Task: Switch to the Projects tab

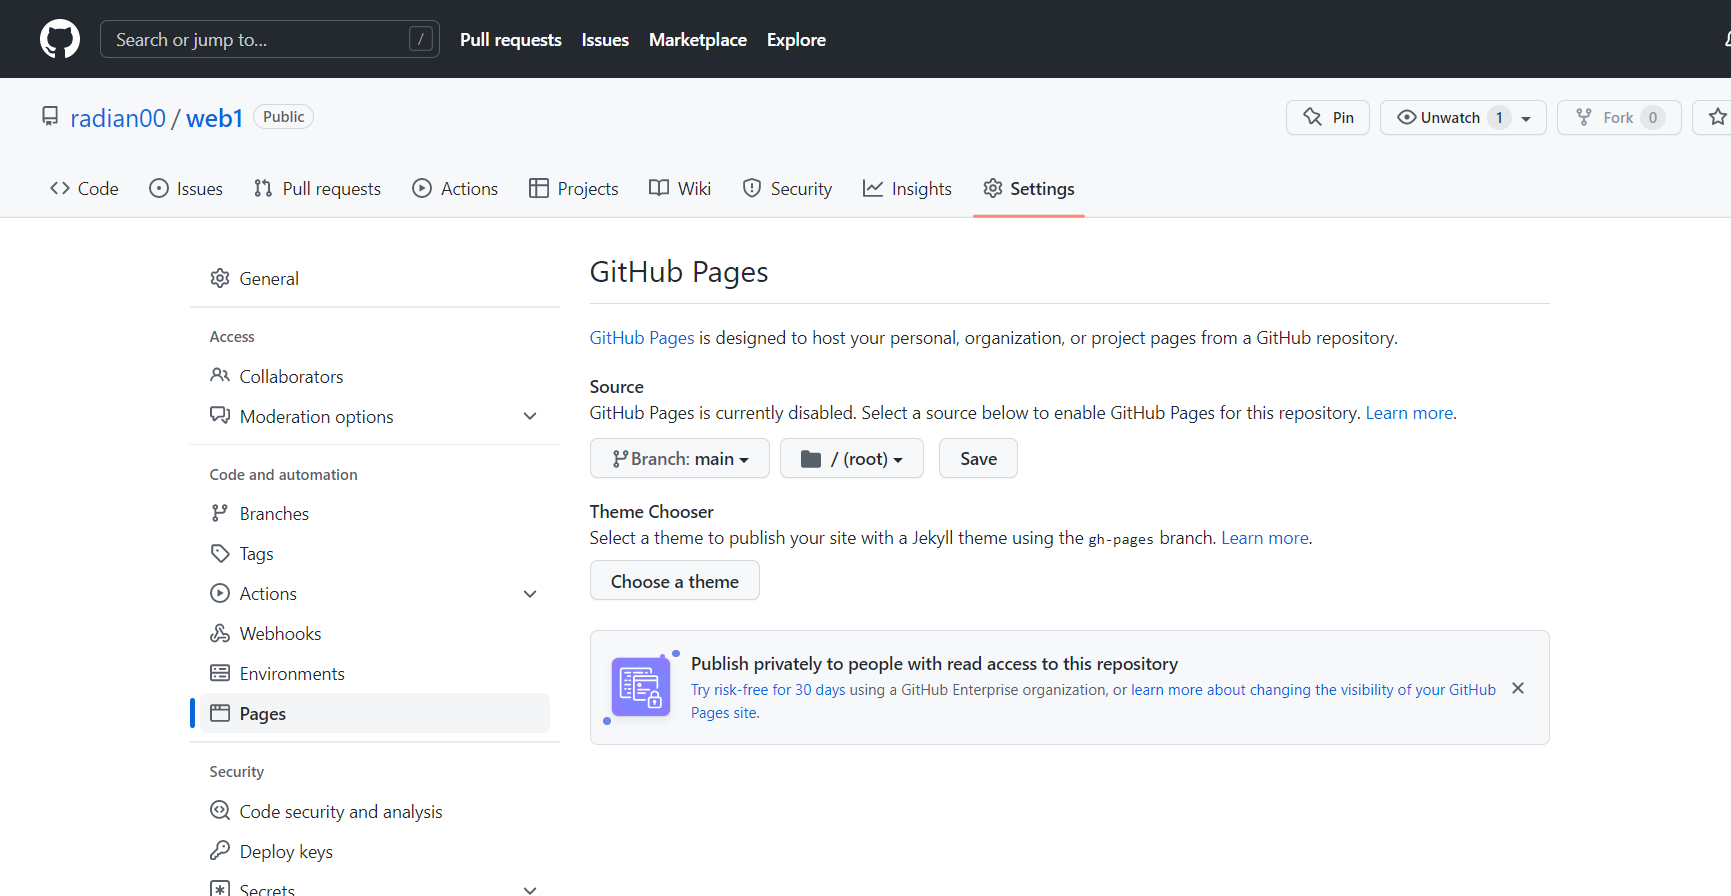Action: pyautogui.click(x=574, y=188)
